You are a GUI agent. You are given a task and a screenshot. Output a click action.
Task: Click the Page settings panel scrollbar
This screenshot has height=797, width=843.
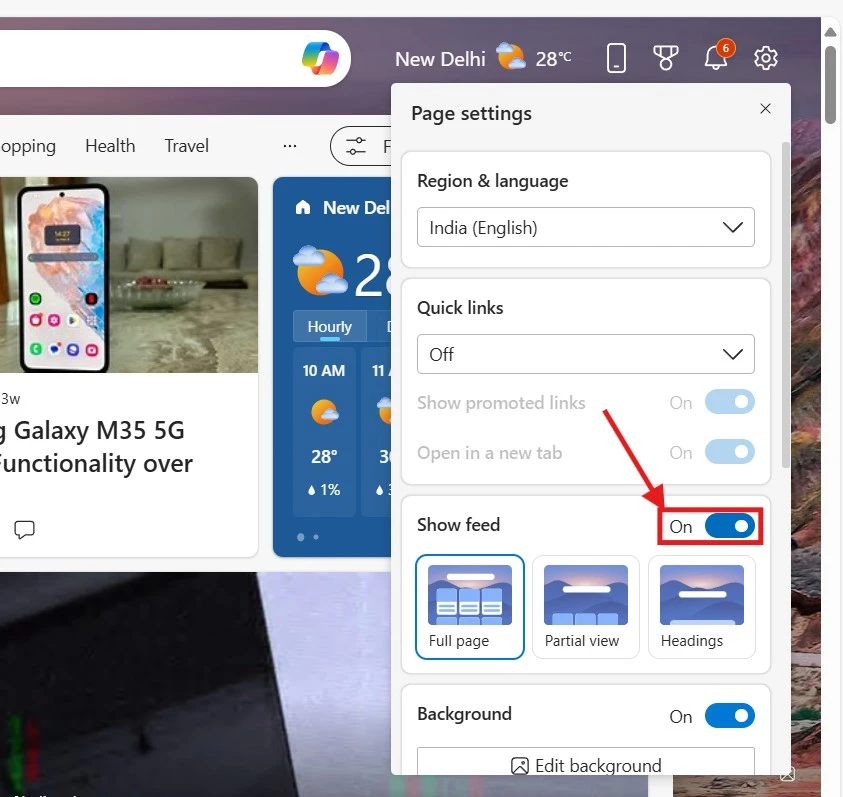[785, 305]
